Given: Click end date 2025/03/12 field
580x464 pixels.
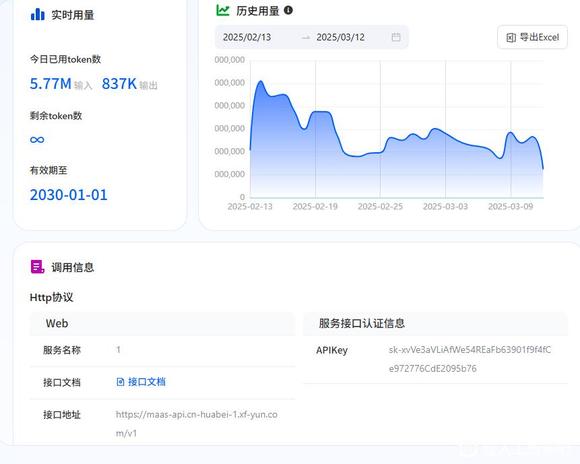Looking at the screenshot, I should pos(340,37).
